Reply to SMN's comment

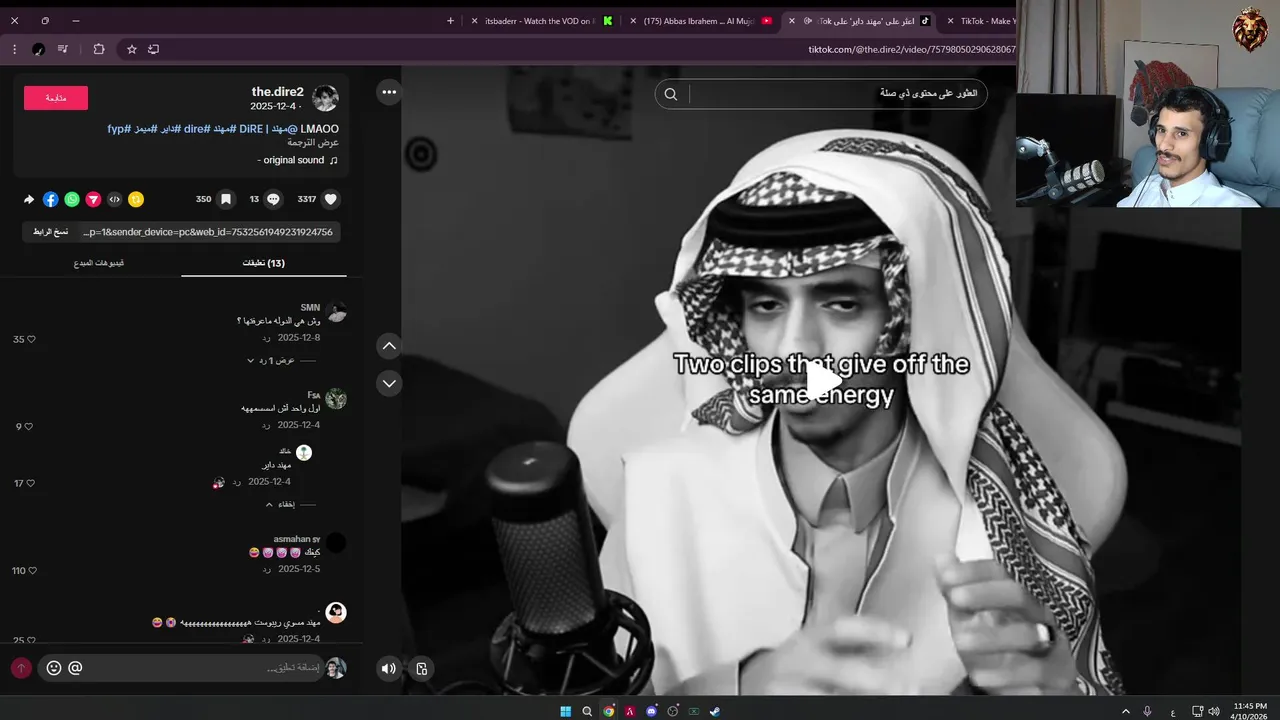(x=267, y=338)
